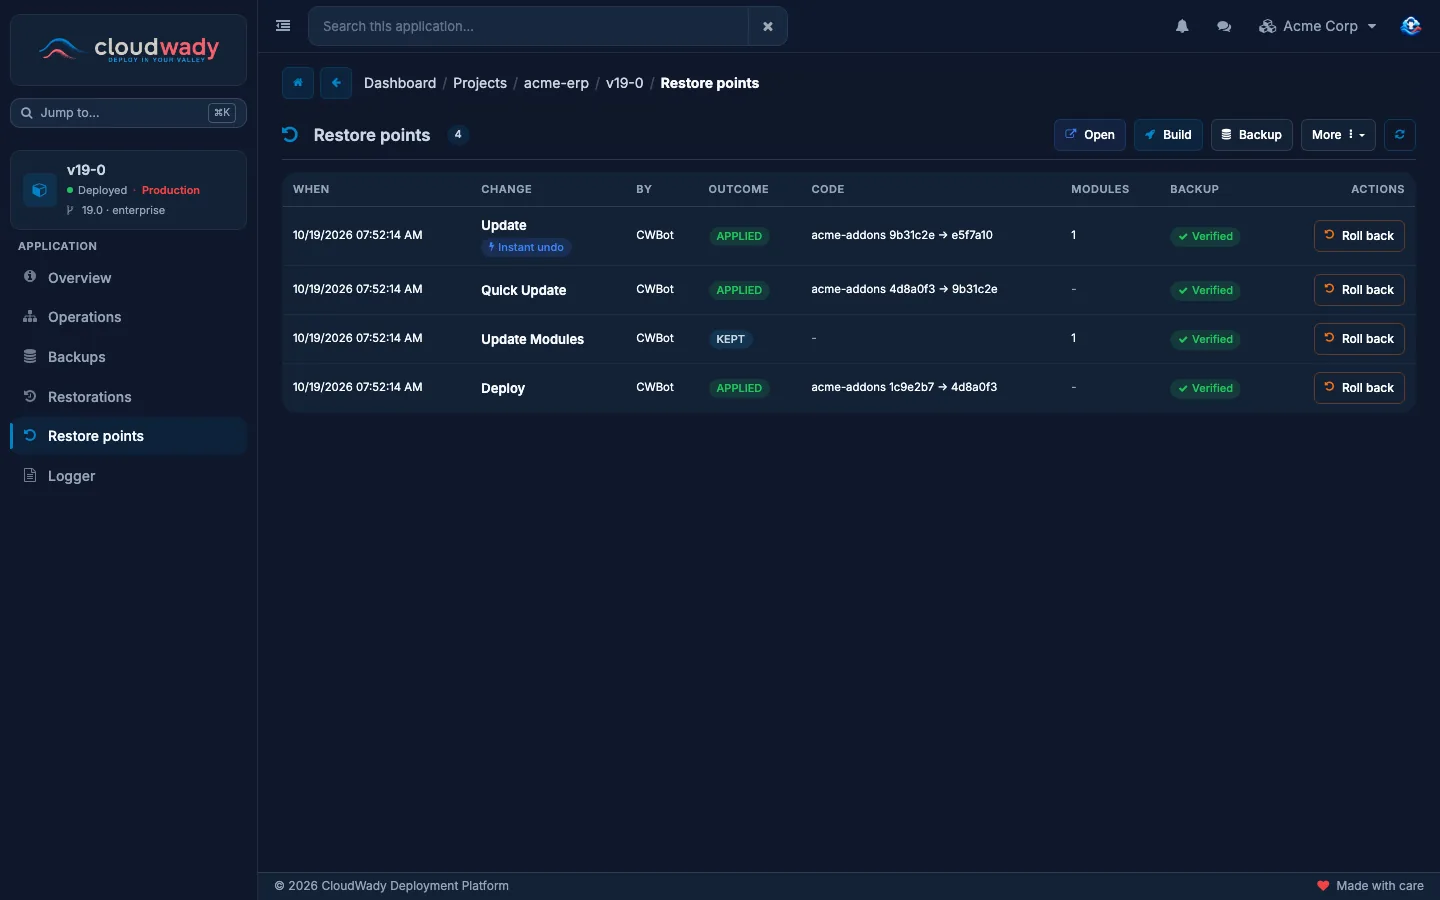Click the OUTCOME column header
Screen dimensions: 1440x900
[738, 189]
